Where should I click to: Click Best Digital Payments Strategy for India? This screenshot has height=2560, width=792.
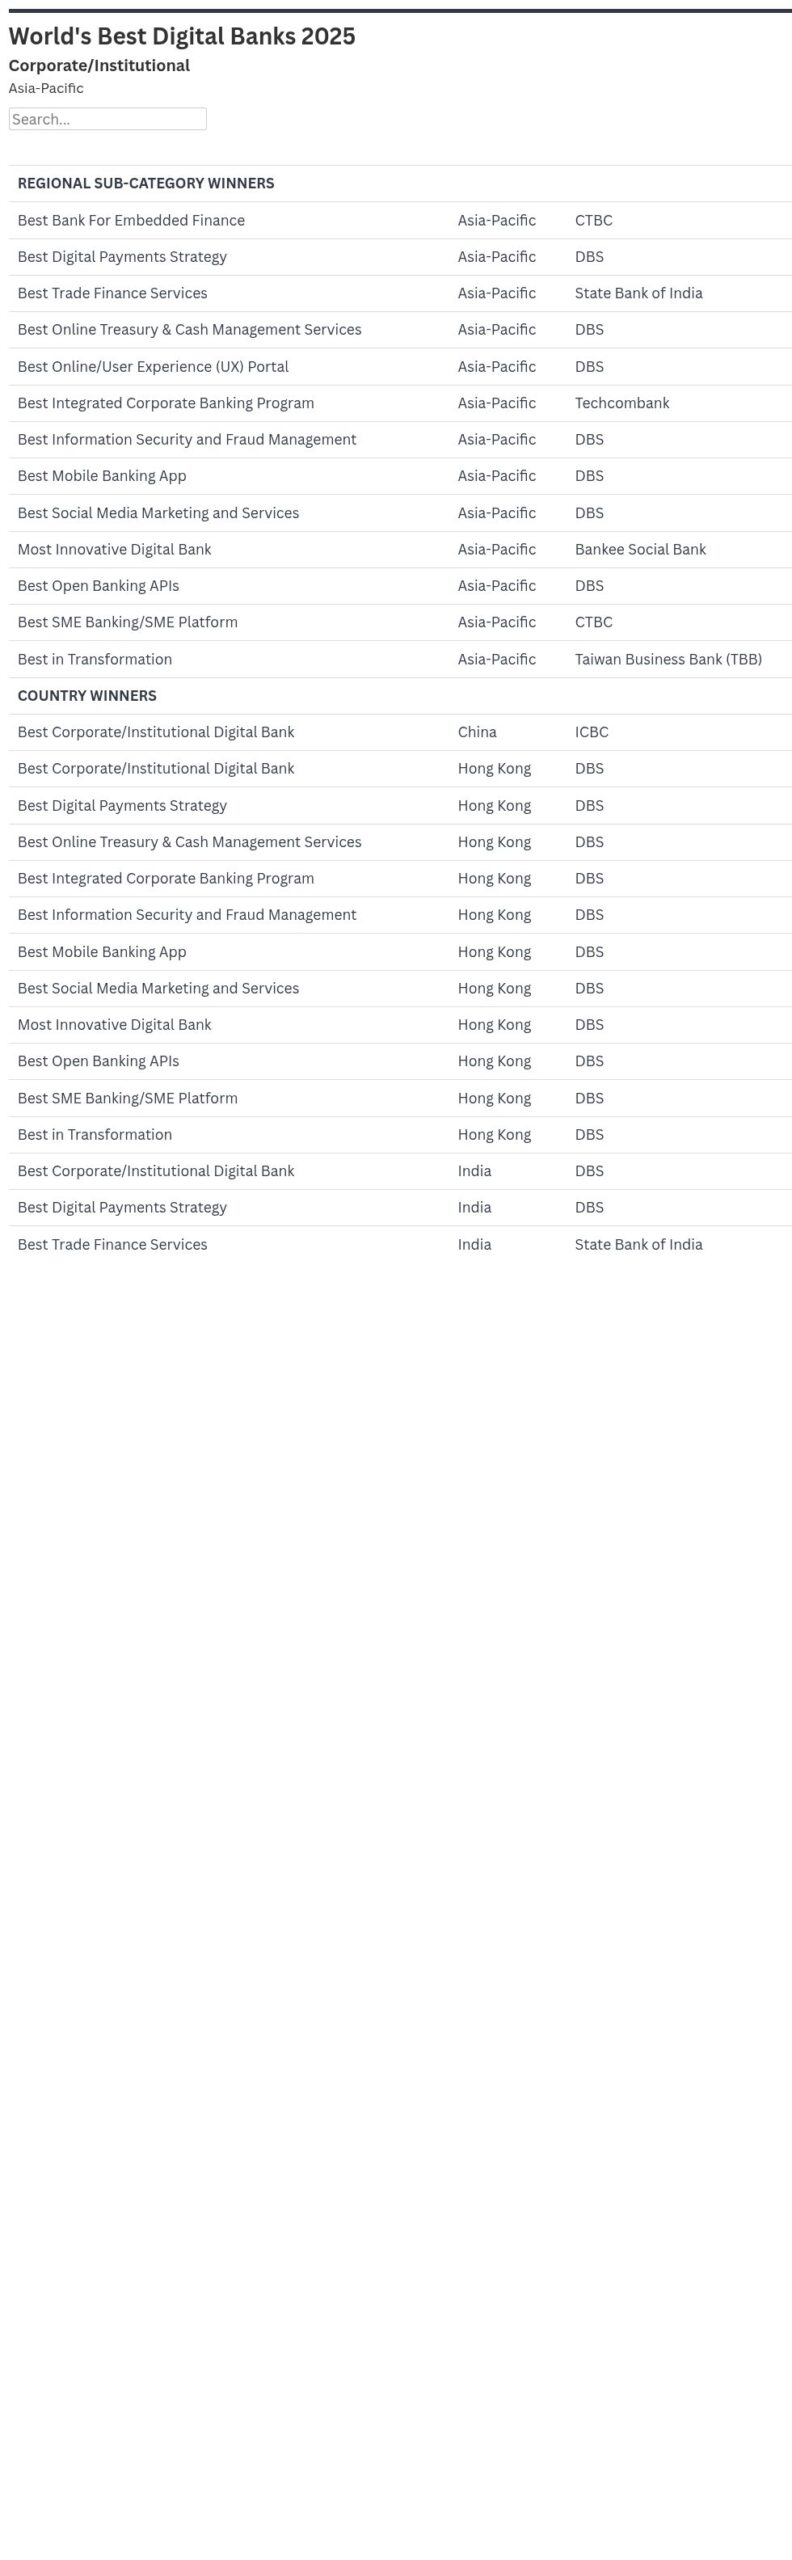(x=122, y=1207)
